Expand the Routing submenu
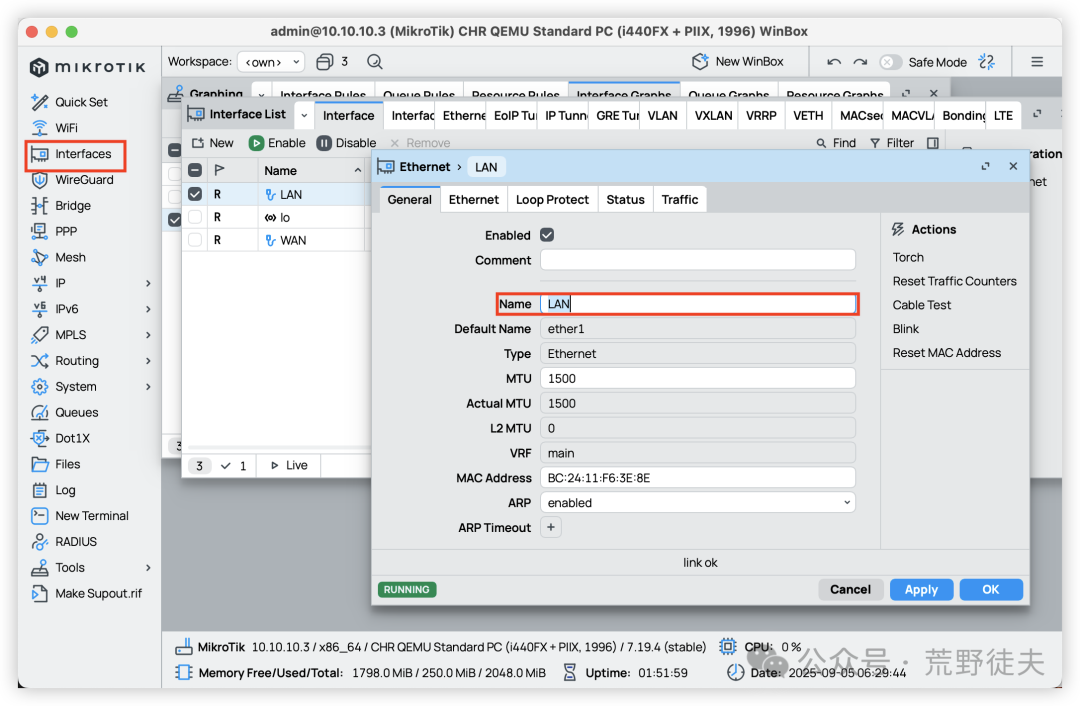1080x706 pixels. pos(148,361)
